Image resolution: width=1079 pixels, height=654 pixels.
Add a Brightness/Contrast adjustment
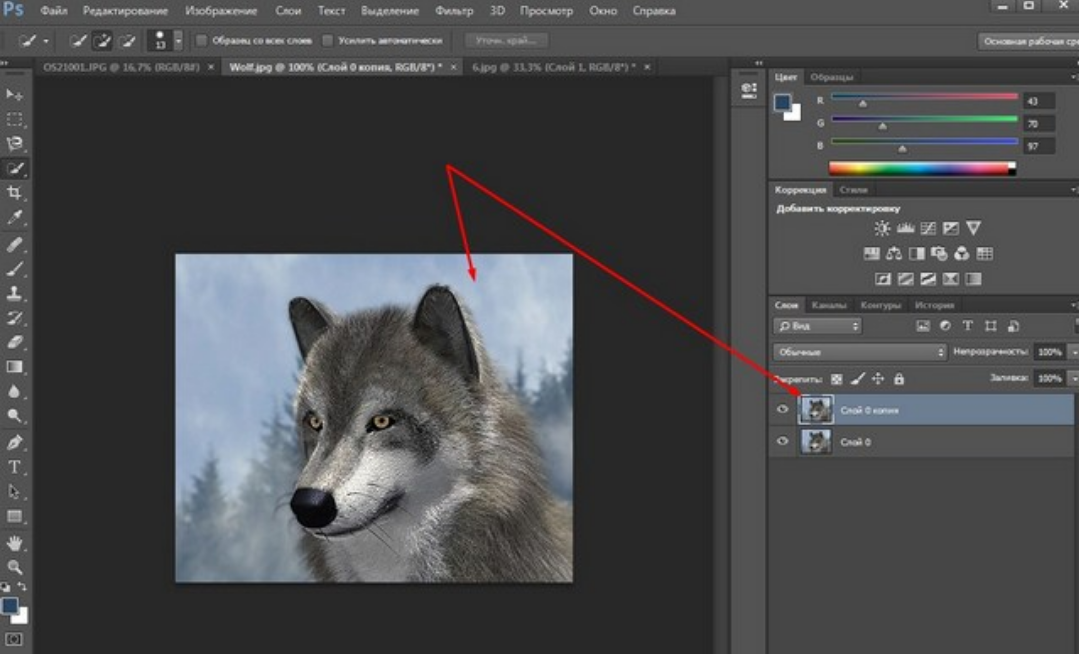pos(882,229)
